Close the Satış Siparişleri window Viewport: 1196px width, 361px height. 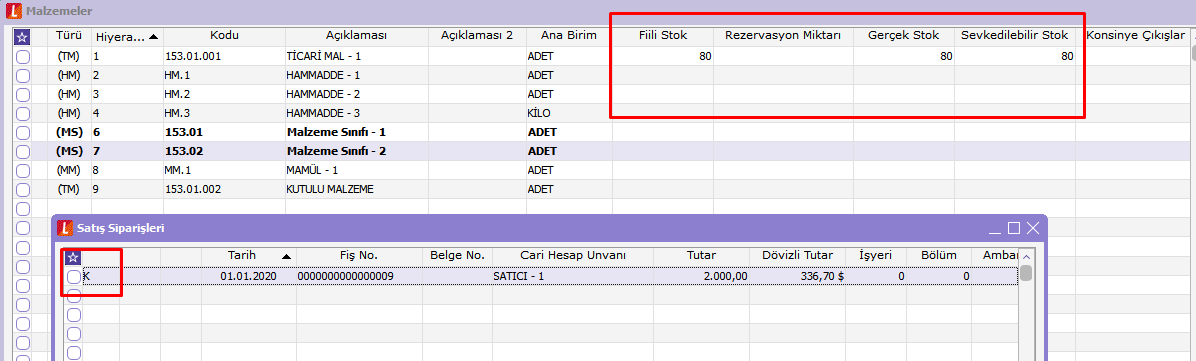pos(1033,228)
